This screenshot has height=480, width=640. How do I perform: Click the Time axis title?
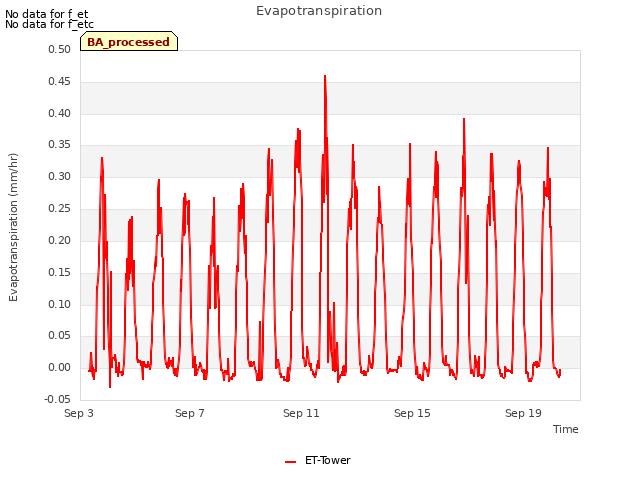click(566, 429)
